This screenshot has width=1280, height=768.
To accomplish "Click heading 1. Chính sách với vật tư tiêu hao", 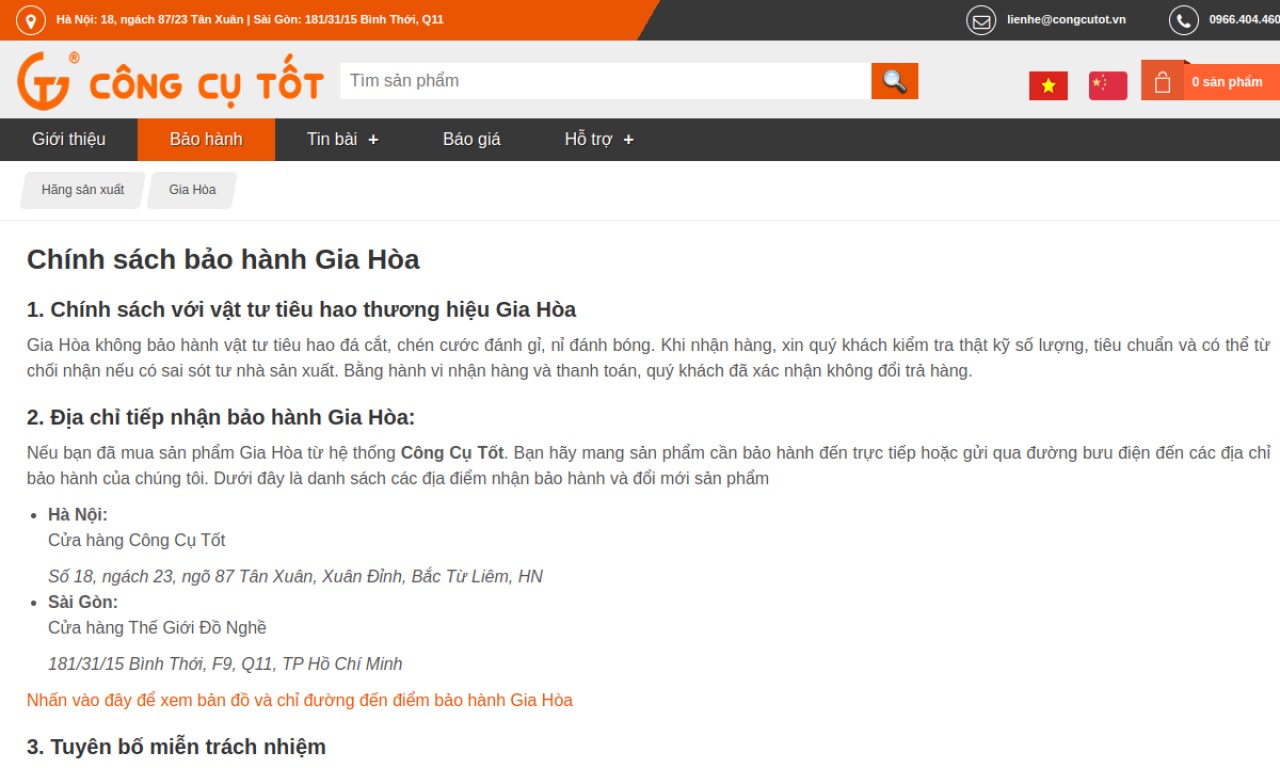I will click(x=301, y=310).
